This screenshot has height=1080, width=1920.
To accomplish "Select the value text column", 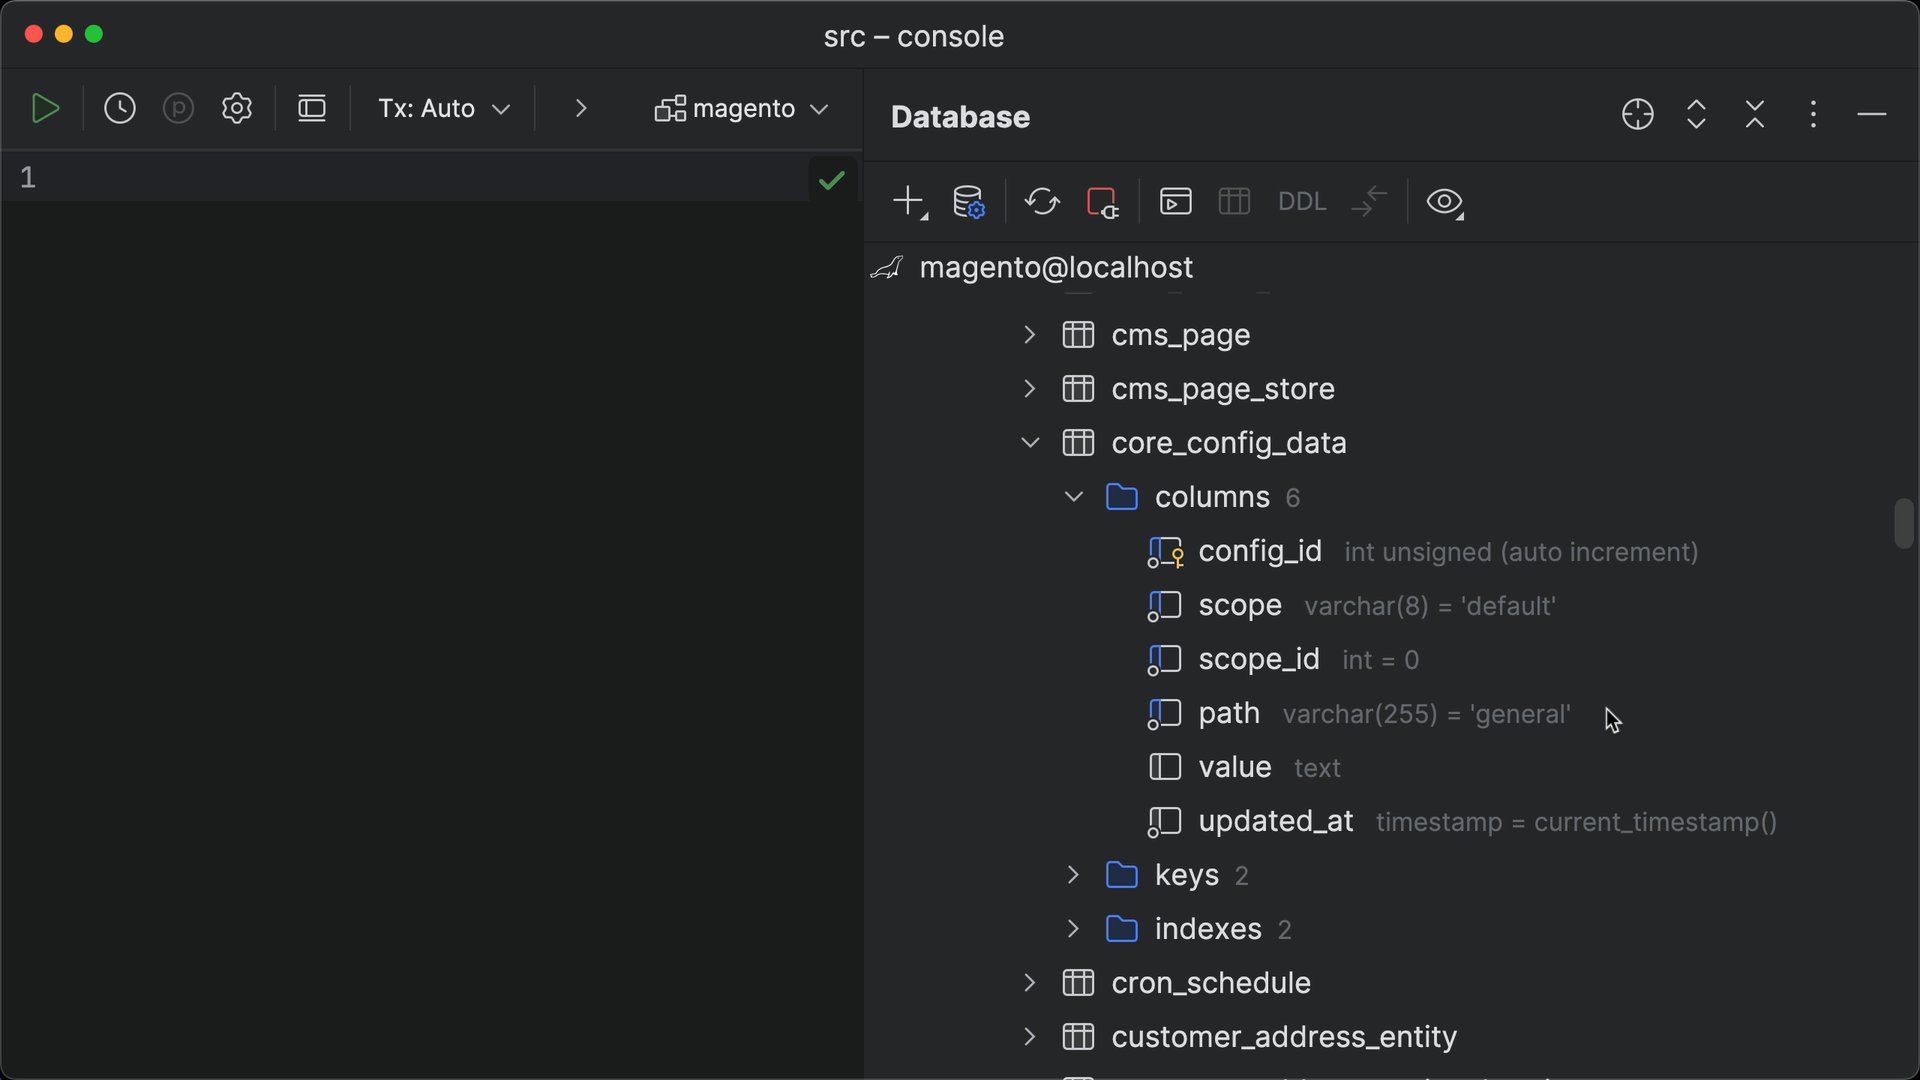I will click(x=1235, y=767).
